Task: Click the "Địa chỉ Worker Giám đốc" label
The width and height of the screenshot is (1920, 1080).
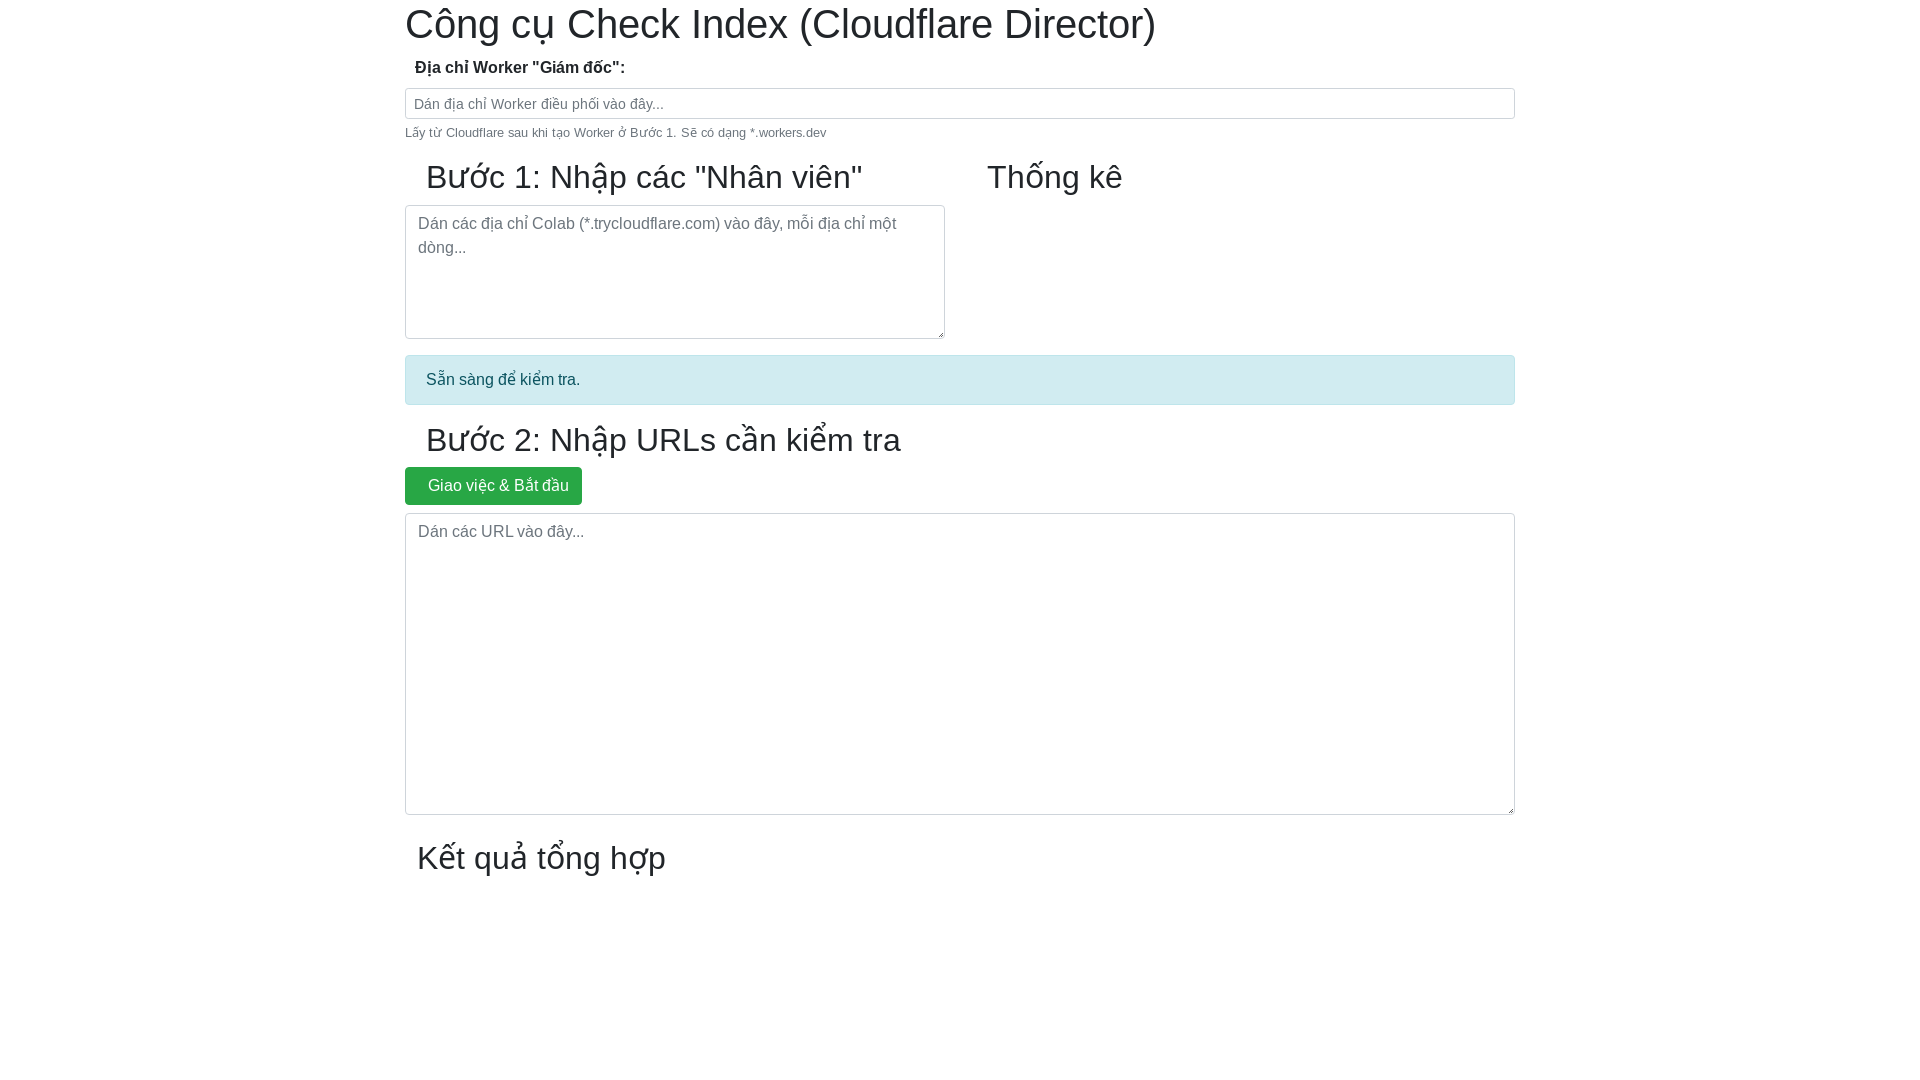Action: 520,68
